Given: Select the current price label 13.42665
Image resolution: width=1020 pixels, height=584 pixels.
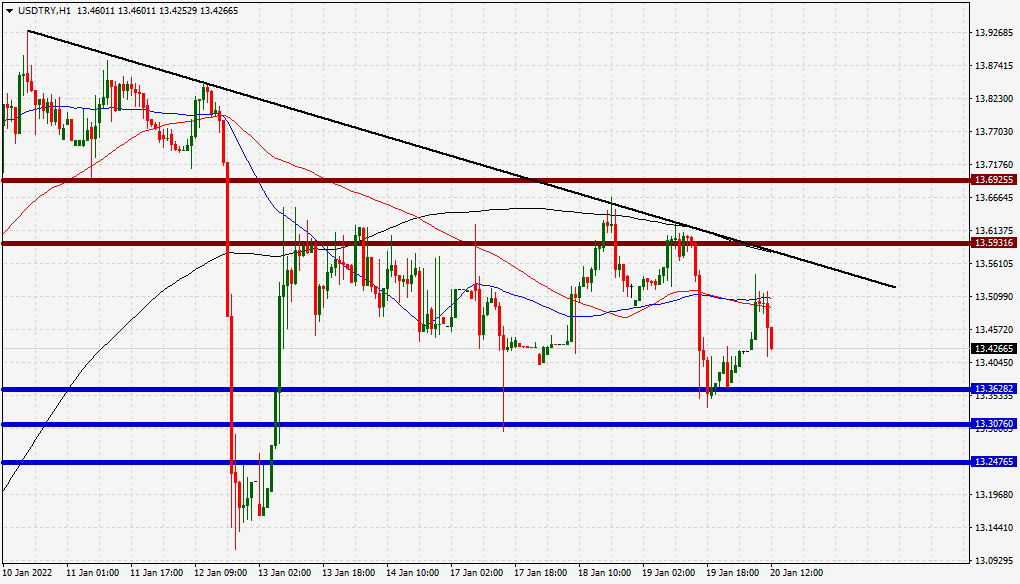Looking at the screenshot, I should [993, 349].
